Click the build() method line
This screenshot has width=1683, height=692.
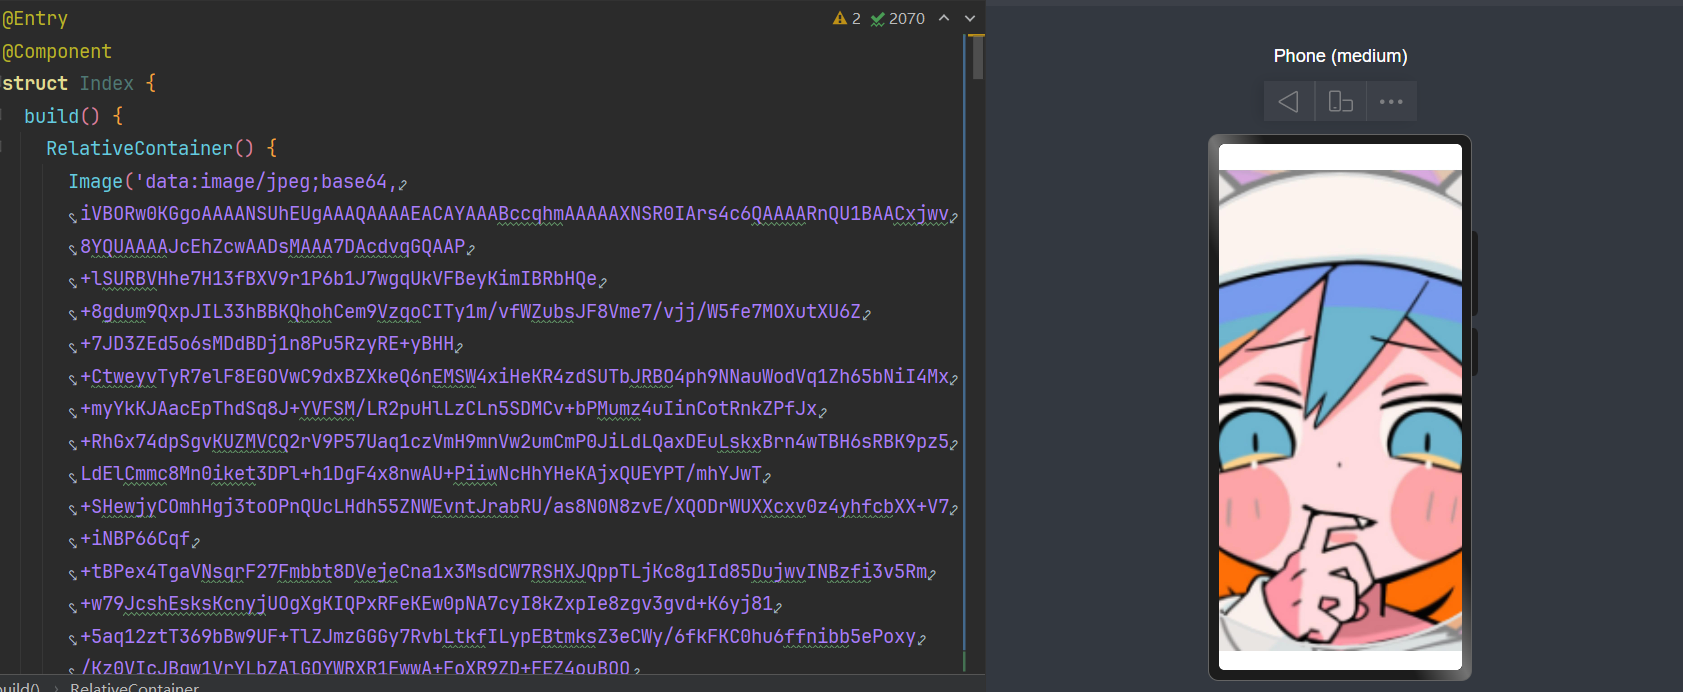(73, 116)
